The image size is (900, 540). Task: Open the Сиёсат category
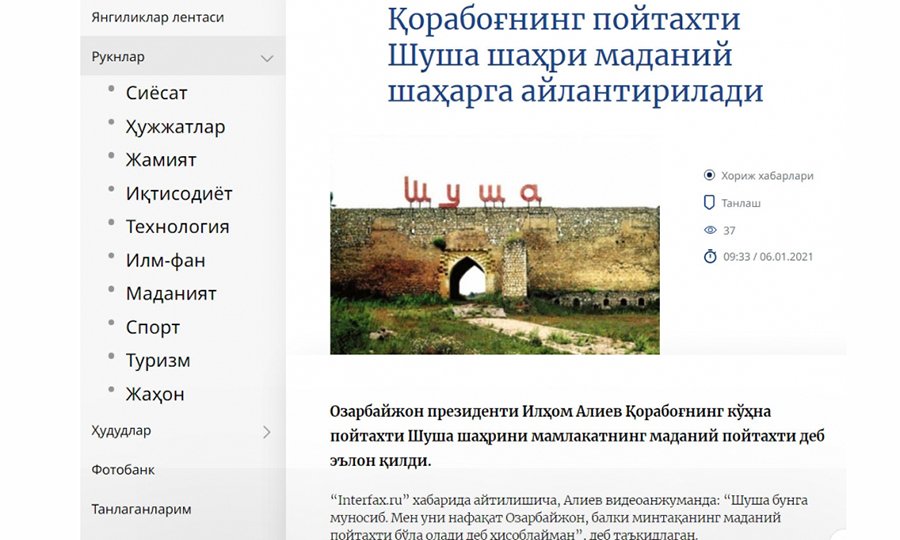tap(156, 92)
